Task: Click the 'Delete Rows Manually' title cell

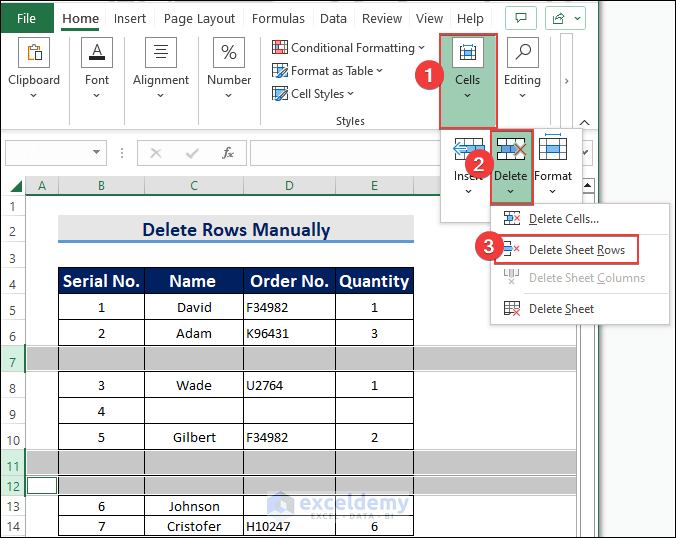Action: [236, 229]
